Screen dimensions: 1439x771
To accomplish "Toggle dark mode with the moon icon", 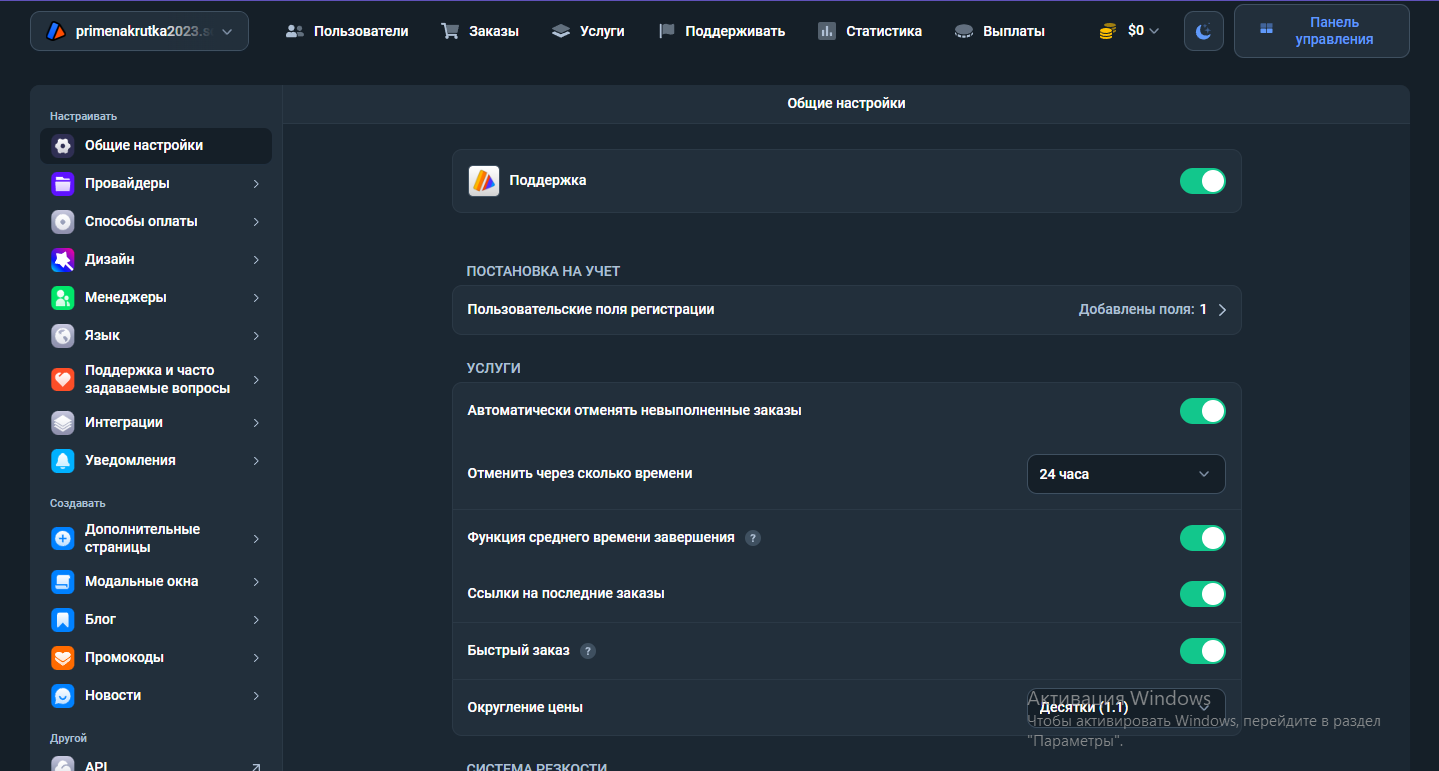I will (1203, 31).
